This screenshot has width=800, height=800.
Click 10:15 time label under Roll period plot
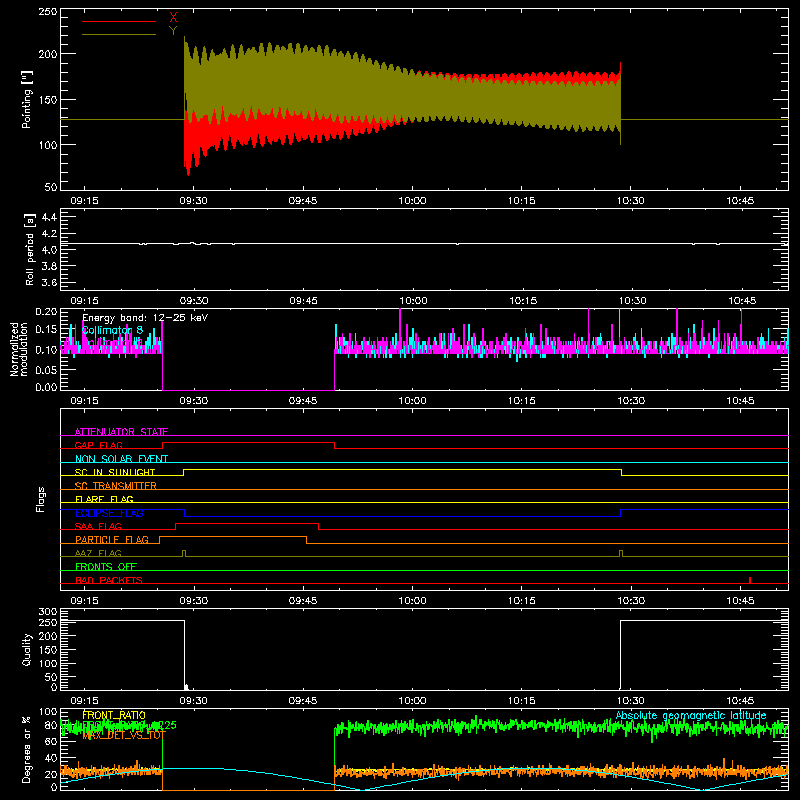pos(523,301)
